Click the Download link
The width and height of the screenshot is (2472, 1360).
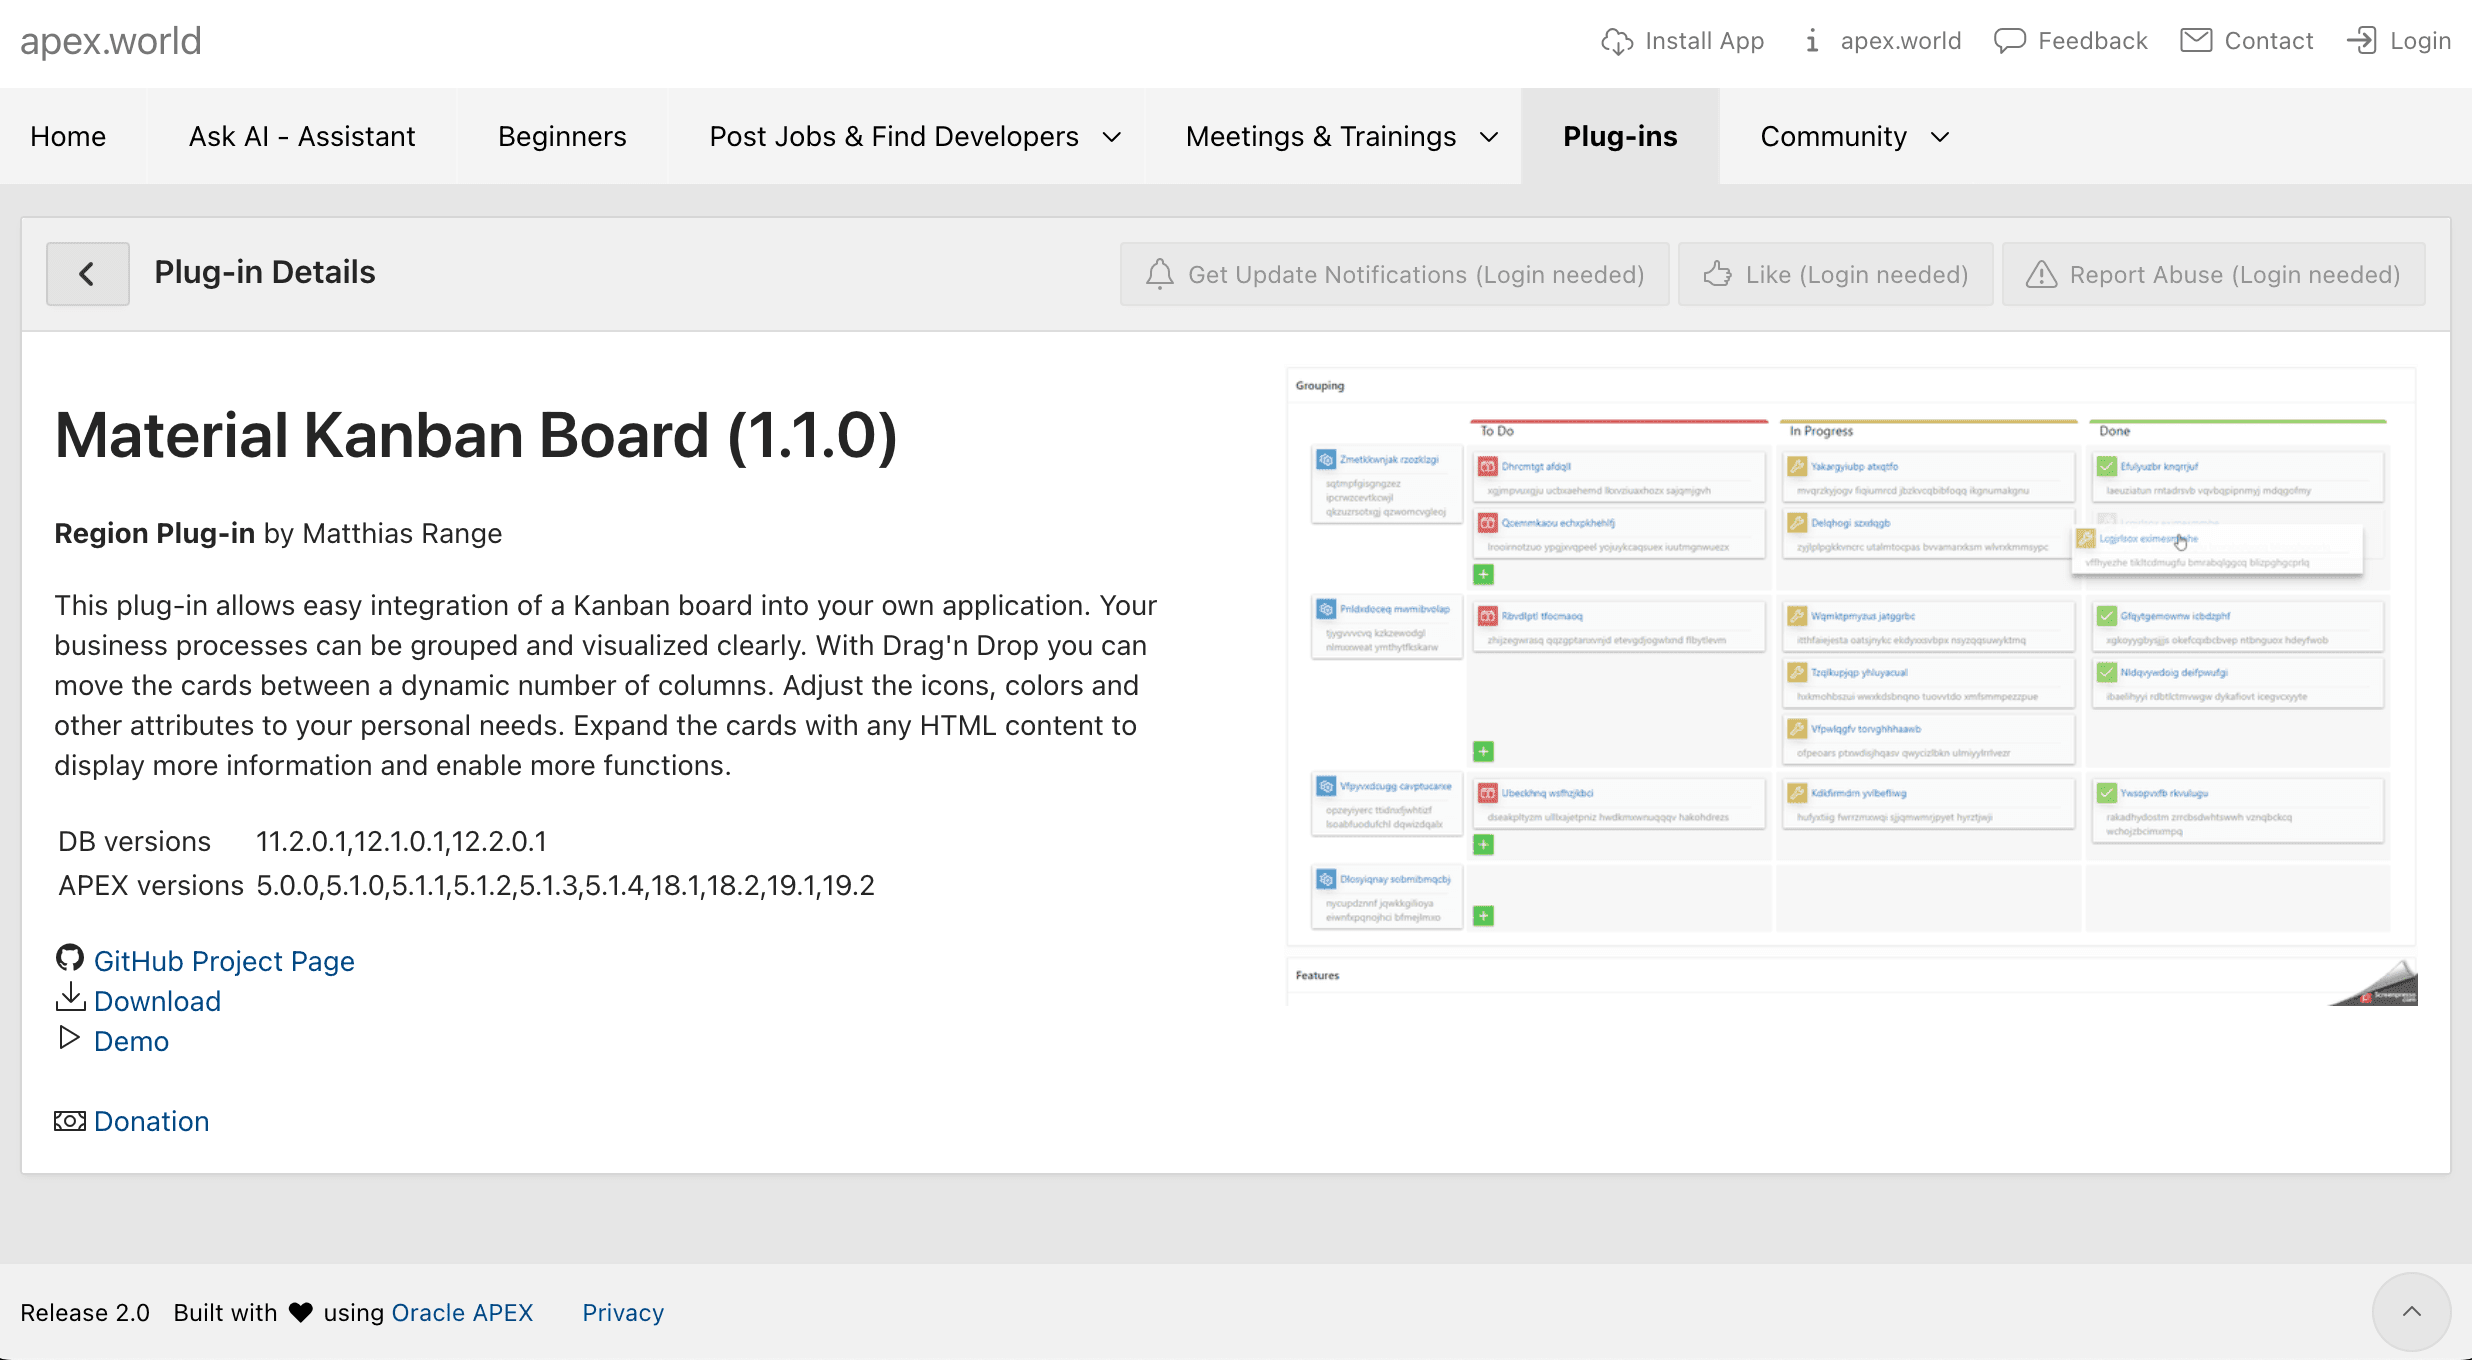(x=157, y=1001)
